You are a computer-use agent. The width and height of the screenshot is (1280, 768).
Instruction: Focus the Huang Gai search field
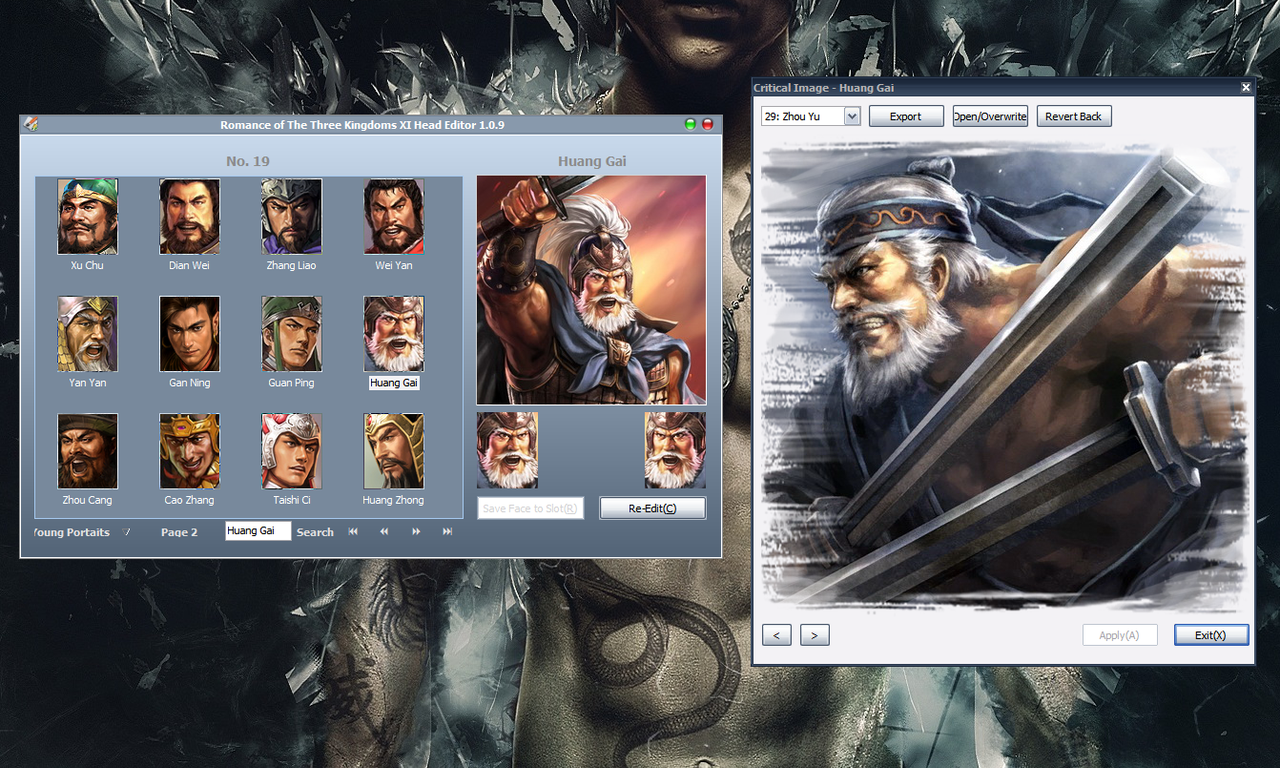click(x=258, y=531)
